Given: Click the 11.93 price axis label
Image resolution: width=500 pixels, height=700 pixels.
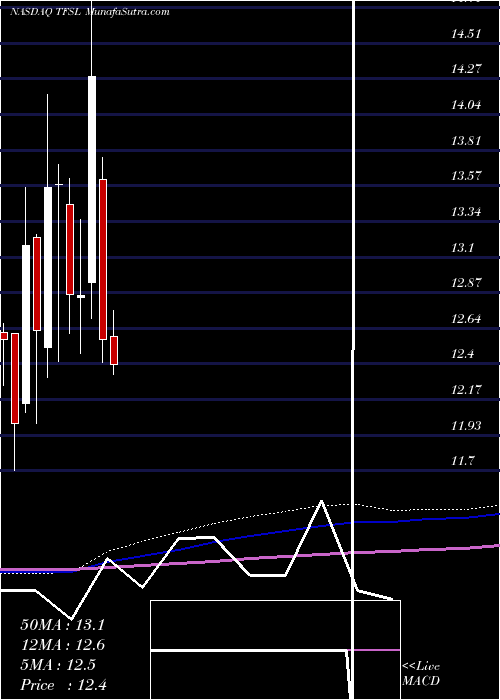Looking at the screenshot, I should pos(467,426).
